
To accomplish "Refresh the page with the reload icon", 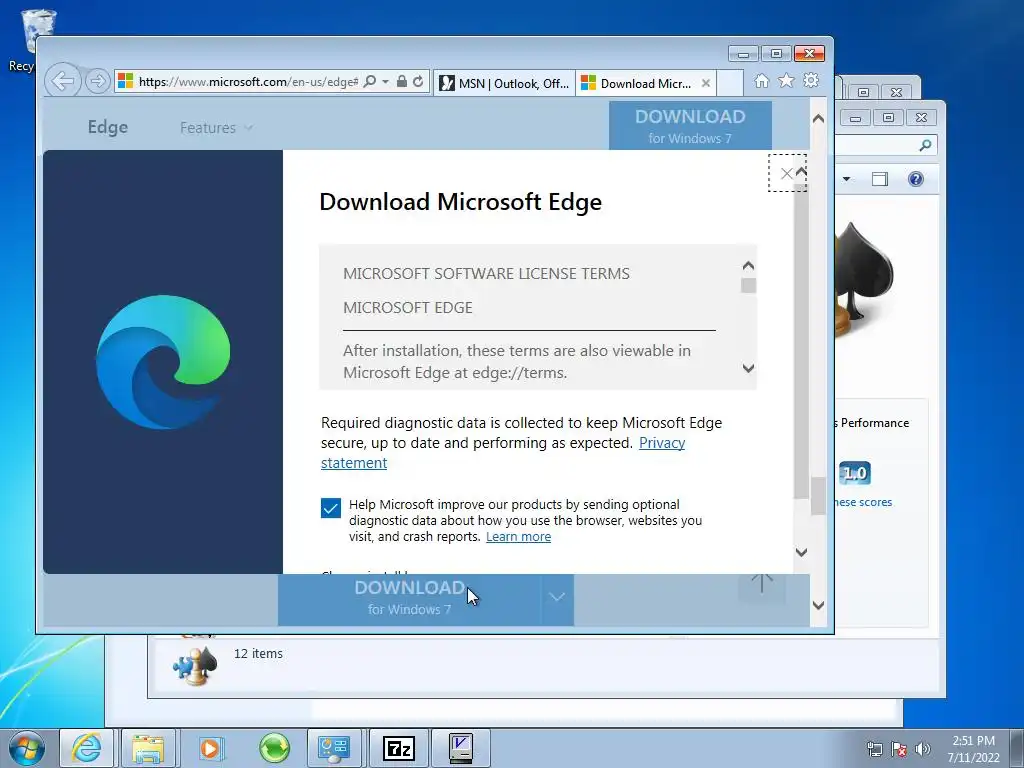I will pos(418,82).
